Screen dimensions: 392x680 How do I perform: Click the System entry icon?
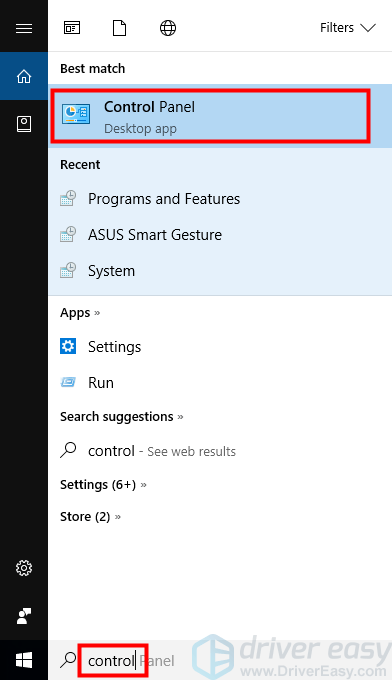tap(68, 270)
